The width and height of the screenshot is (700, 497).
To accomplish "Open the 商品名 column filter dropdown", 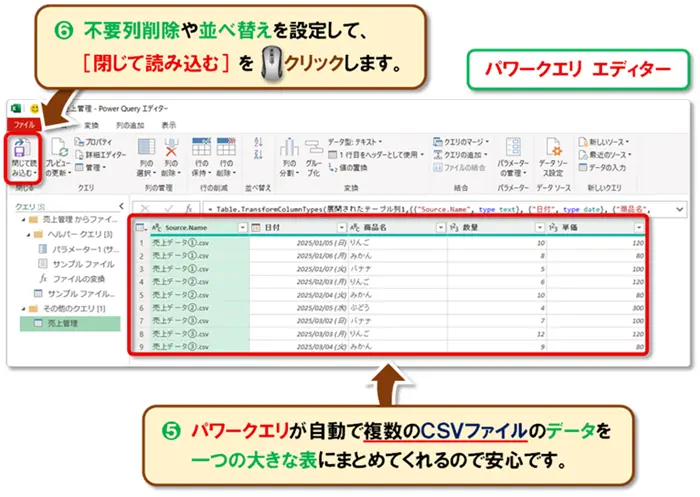I will (x=441, y=228).
